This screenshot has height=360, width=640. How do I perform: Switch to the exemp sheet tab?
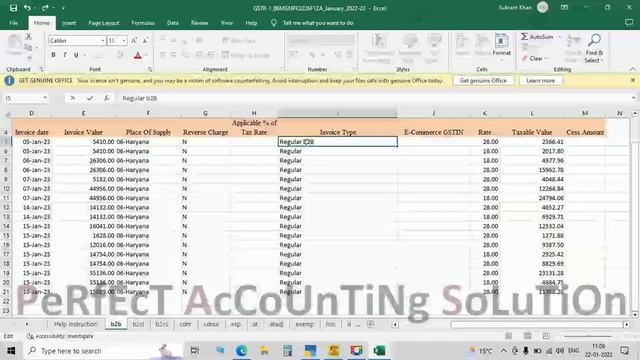304,324
